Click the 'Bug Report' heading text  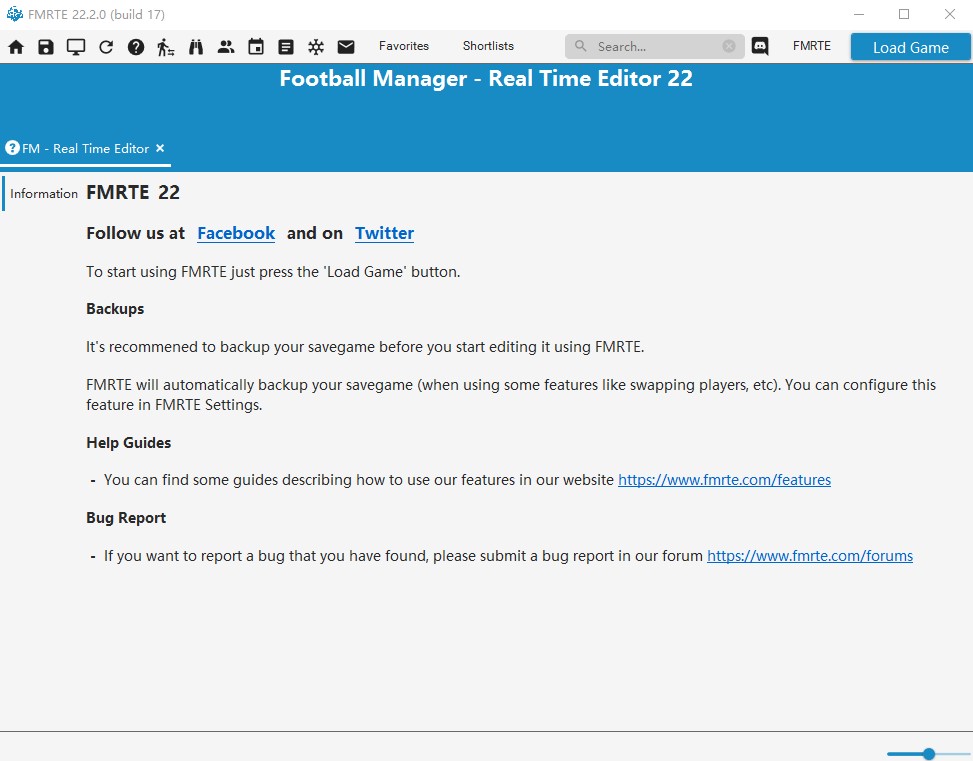click(126, 518)
